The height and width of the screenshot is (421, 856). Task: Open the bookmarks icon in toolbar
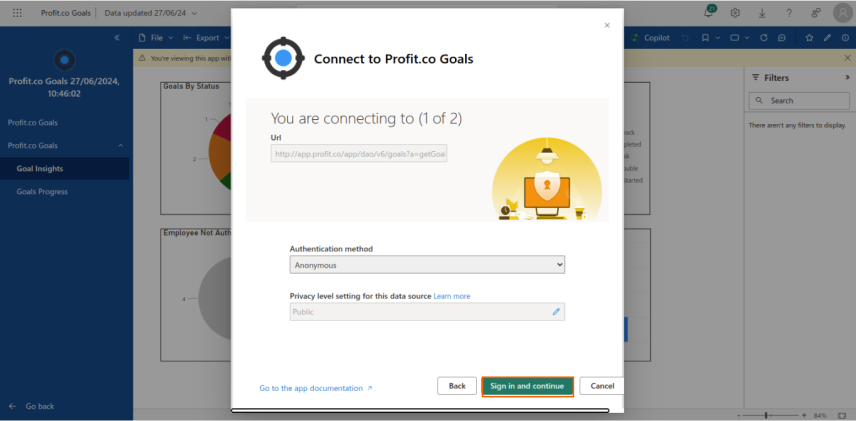[x=705, y=38]
